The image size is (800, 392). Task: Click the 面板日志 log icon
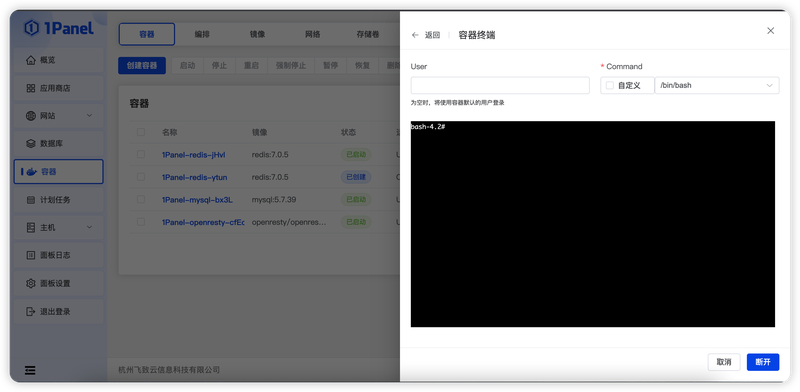(x=31, y=255)
